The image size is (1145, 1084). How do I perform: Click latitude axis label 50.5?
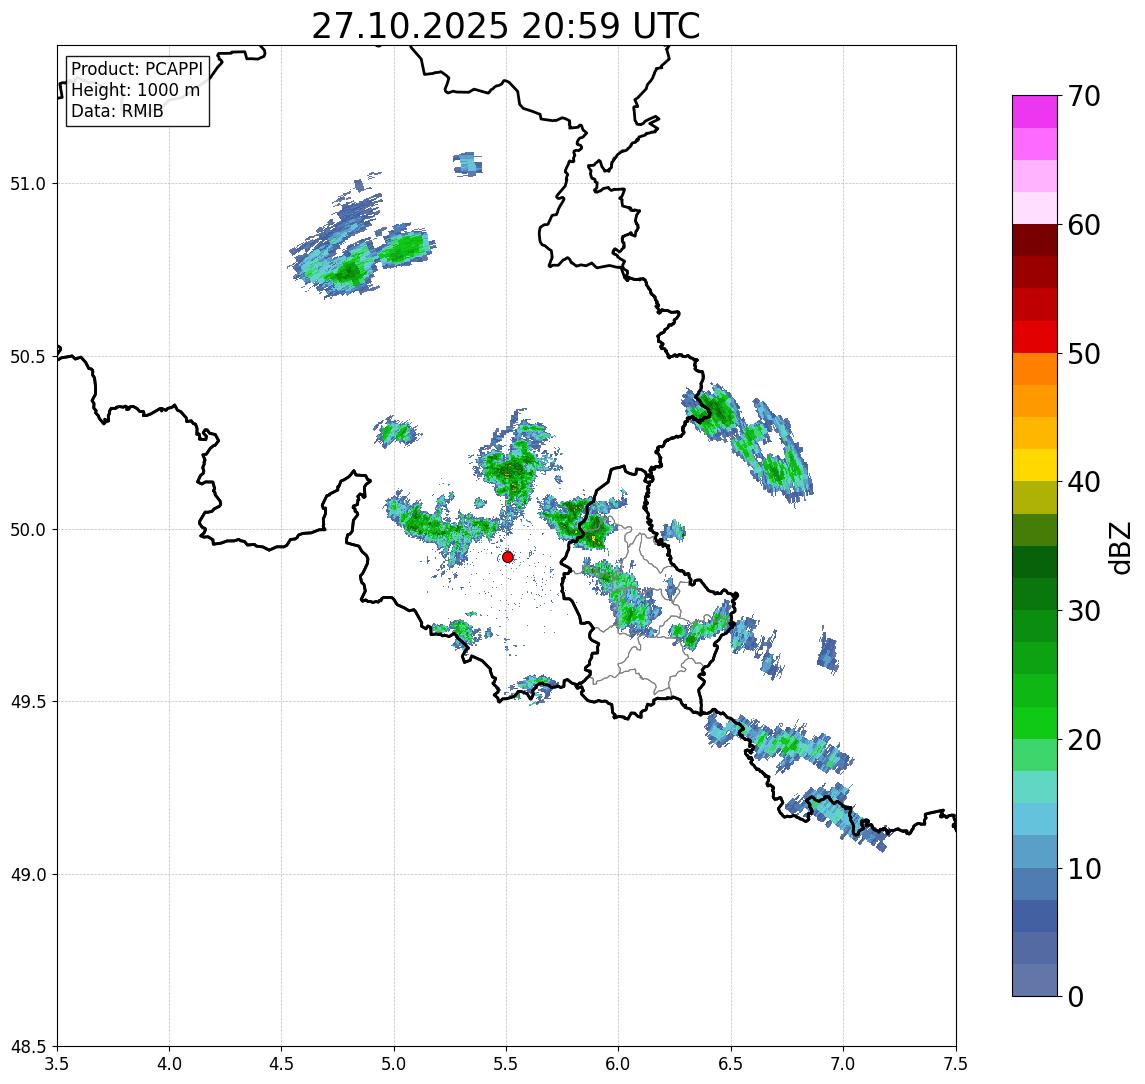tap(28, 357)
